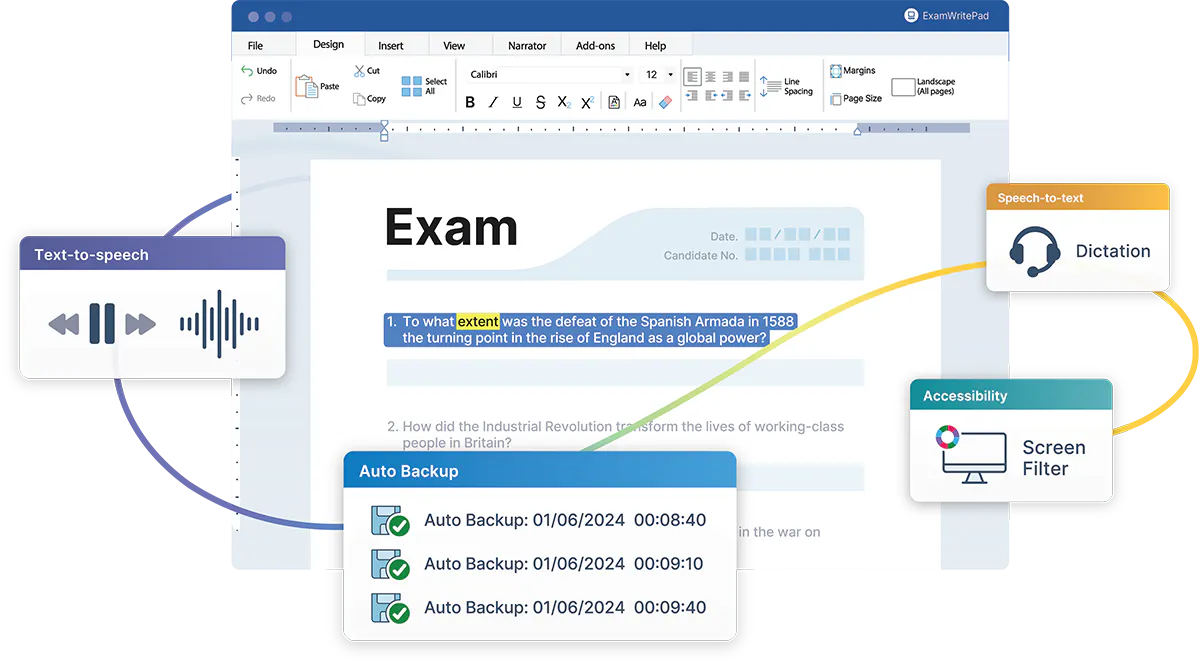
Task: Align text to the right
Action: (727, 76)
